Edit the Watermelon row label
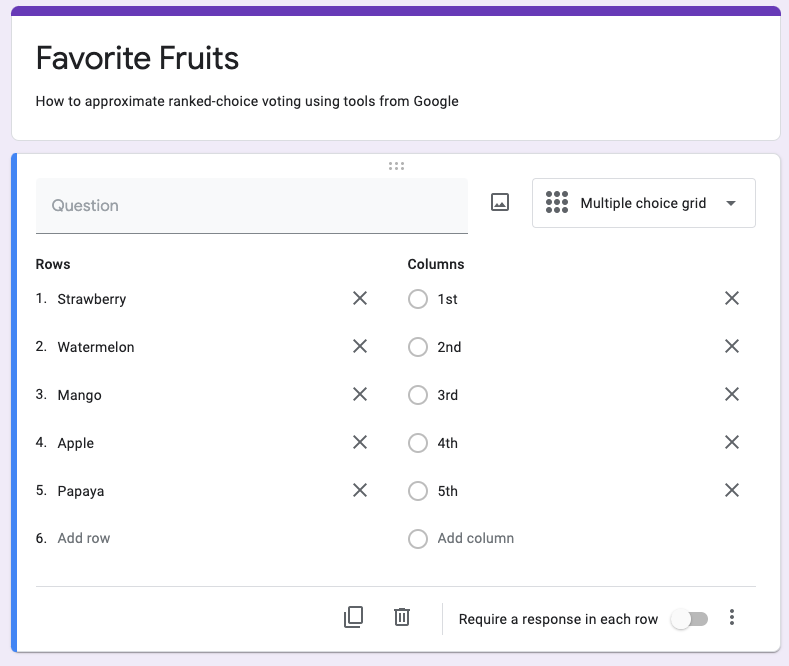Viewport: 789px width, 666px height. click(96, 347)
